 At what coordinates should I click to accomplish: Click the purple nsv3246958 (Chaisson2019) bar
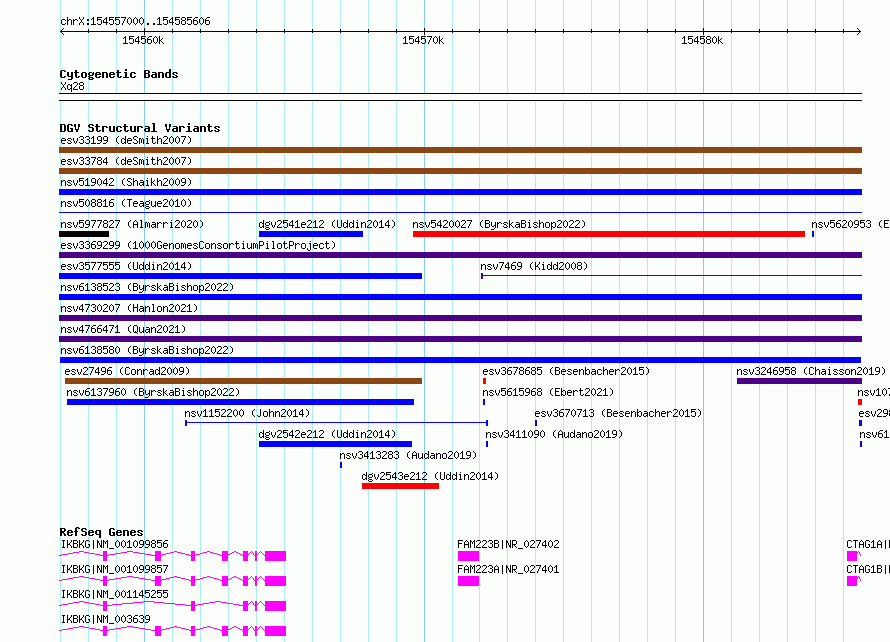(x=799, y=381)
